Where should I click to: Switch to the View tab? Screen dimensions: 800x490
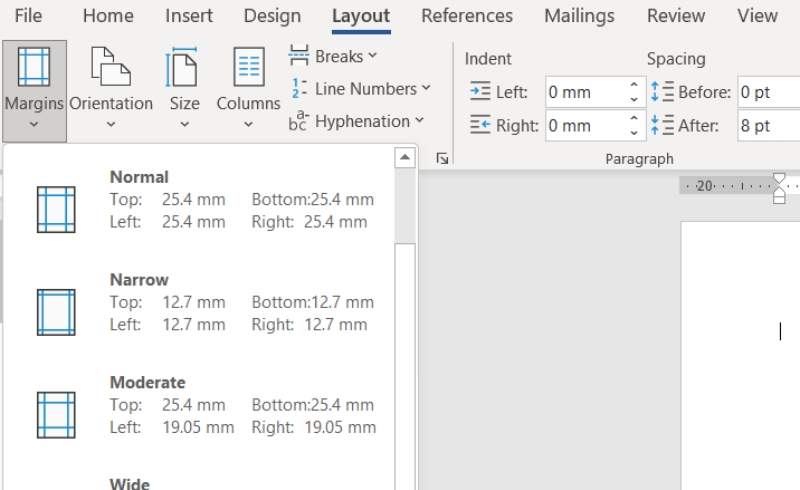pos(757,16)
